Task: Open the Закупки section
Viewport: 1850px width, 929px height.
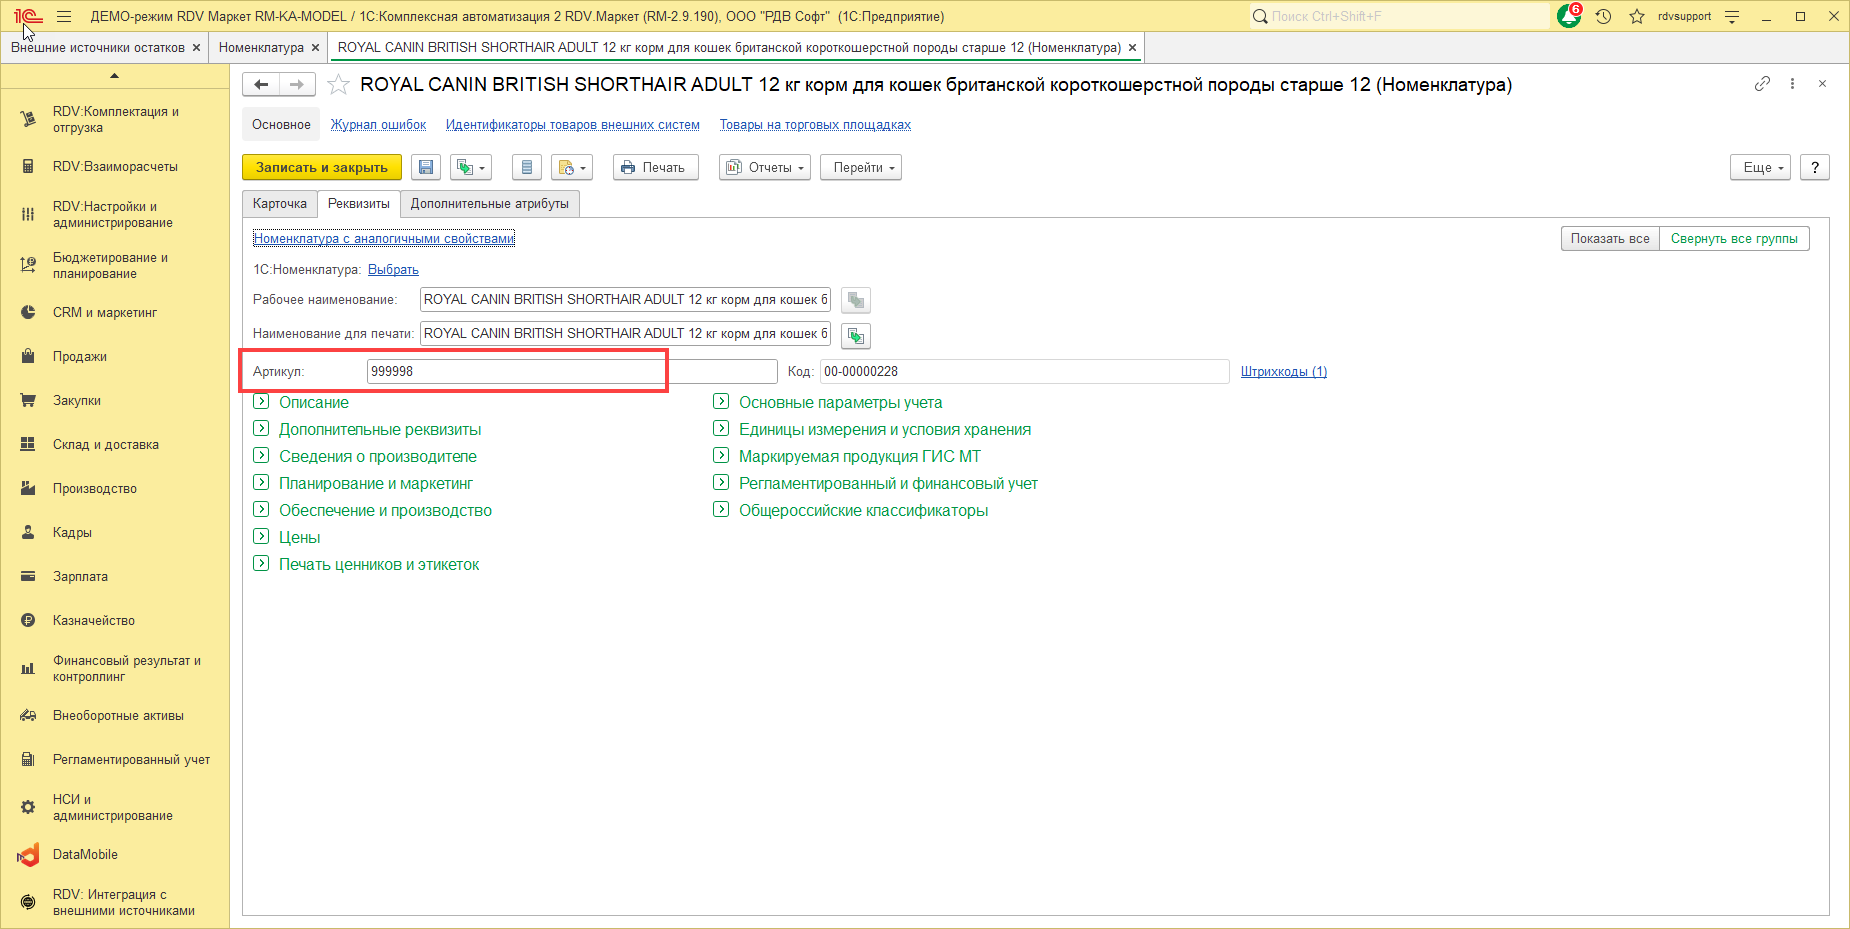Action: [x=115, y=401]
